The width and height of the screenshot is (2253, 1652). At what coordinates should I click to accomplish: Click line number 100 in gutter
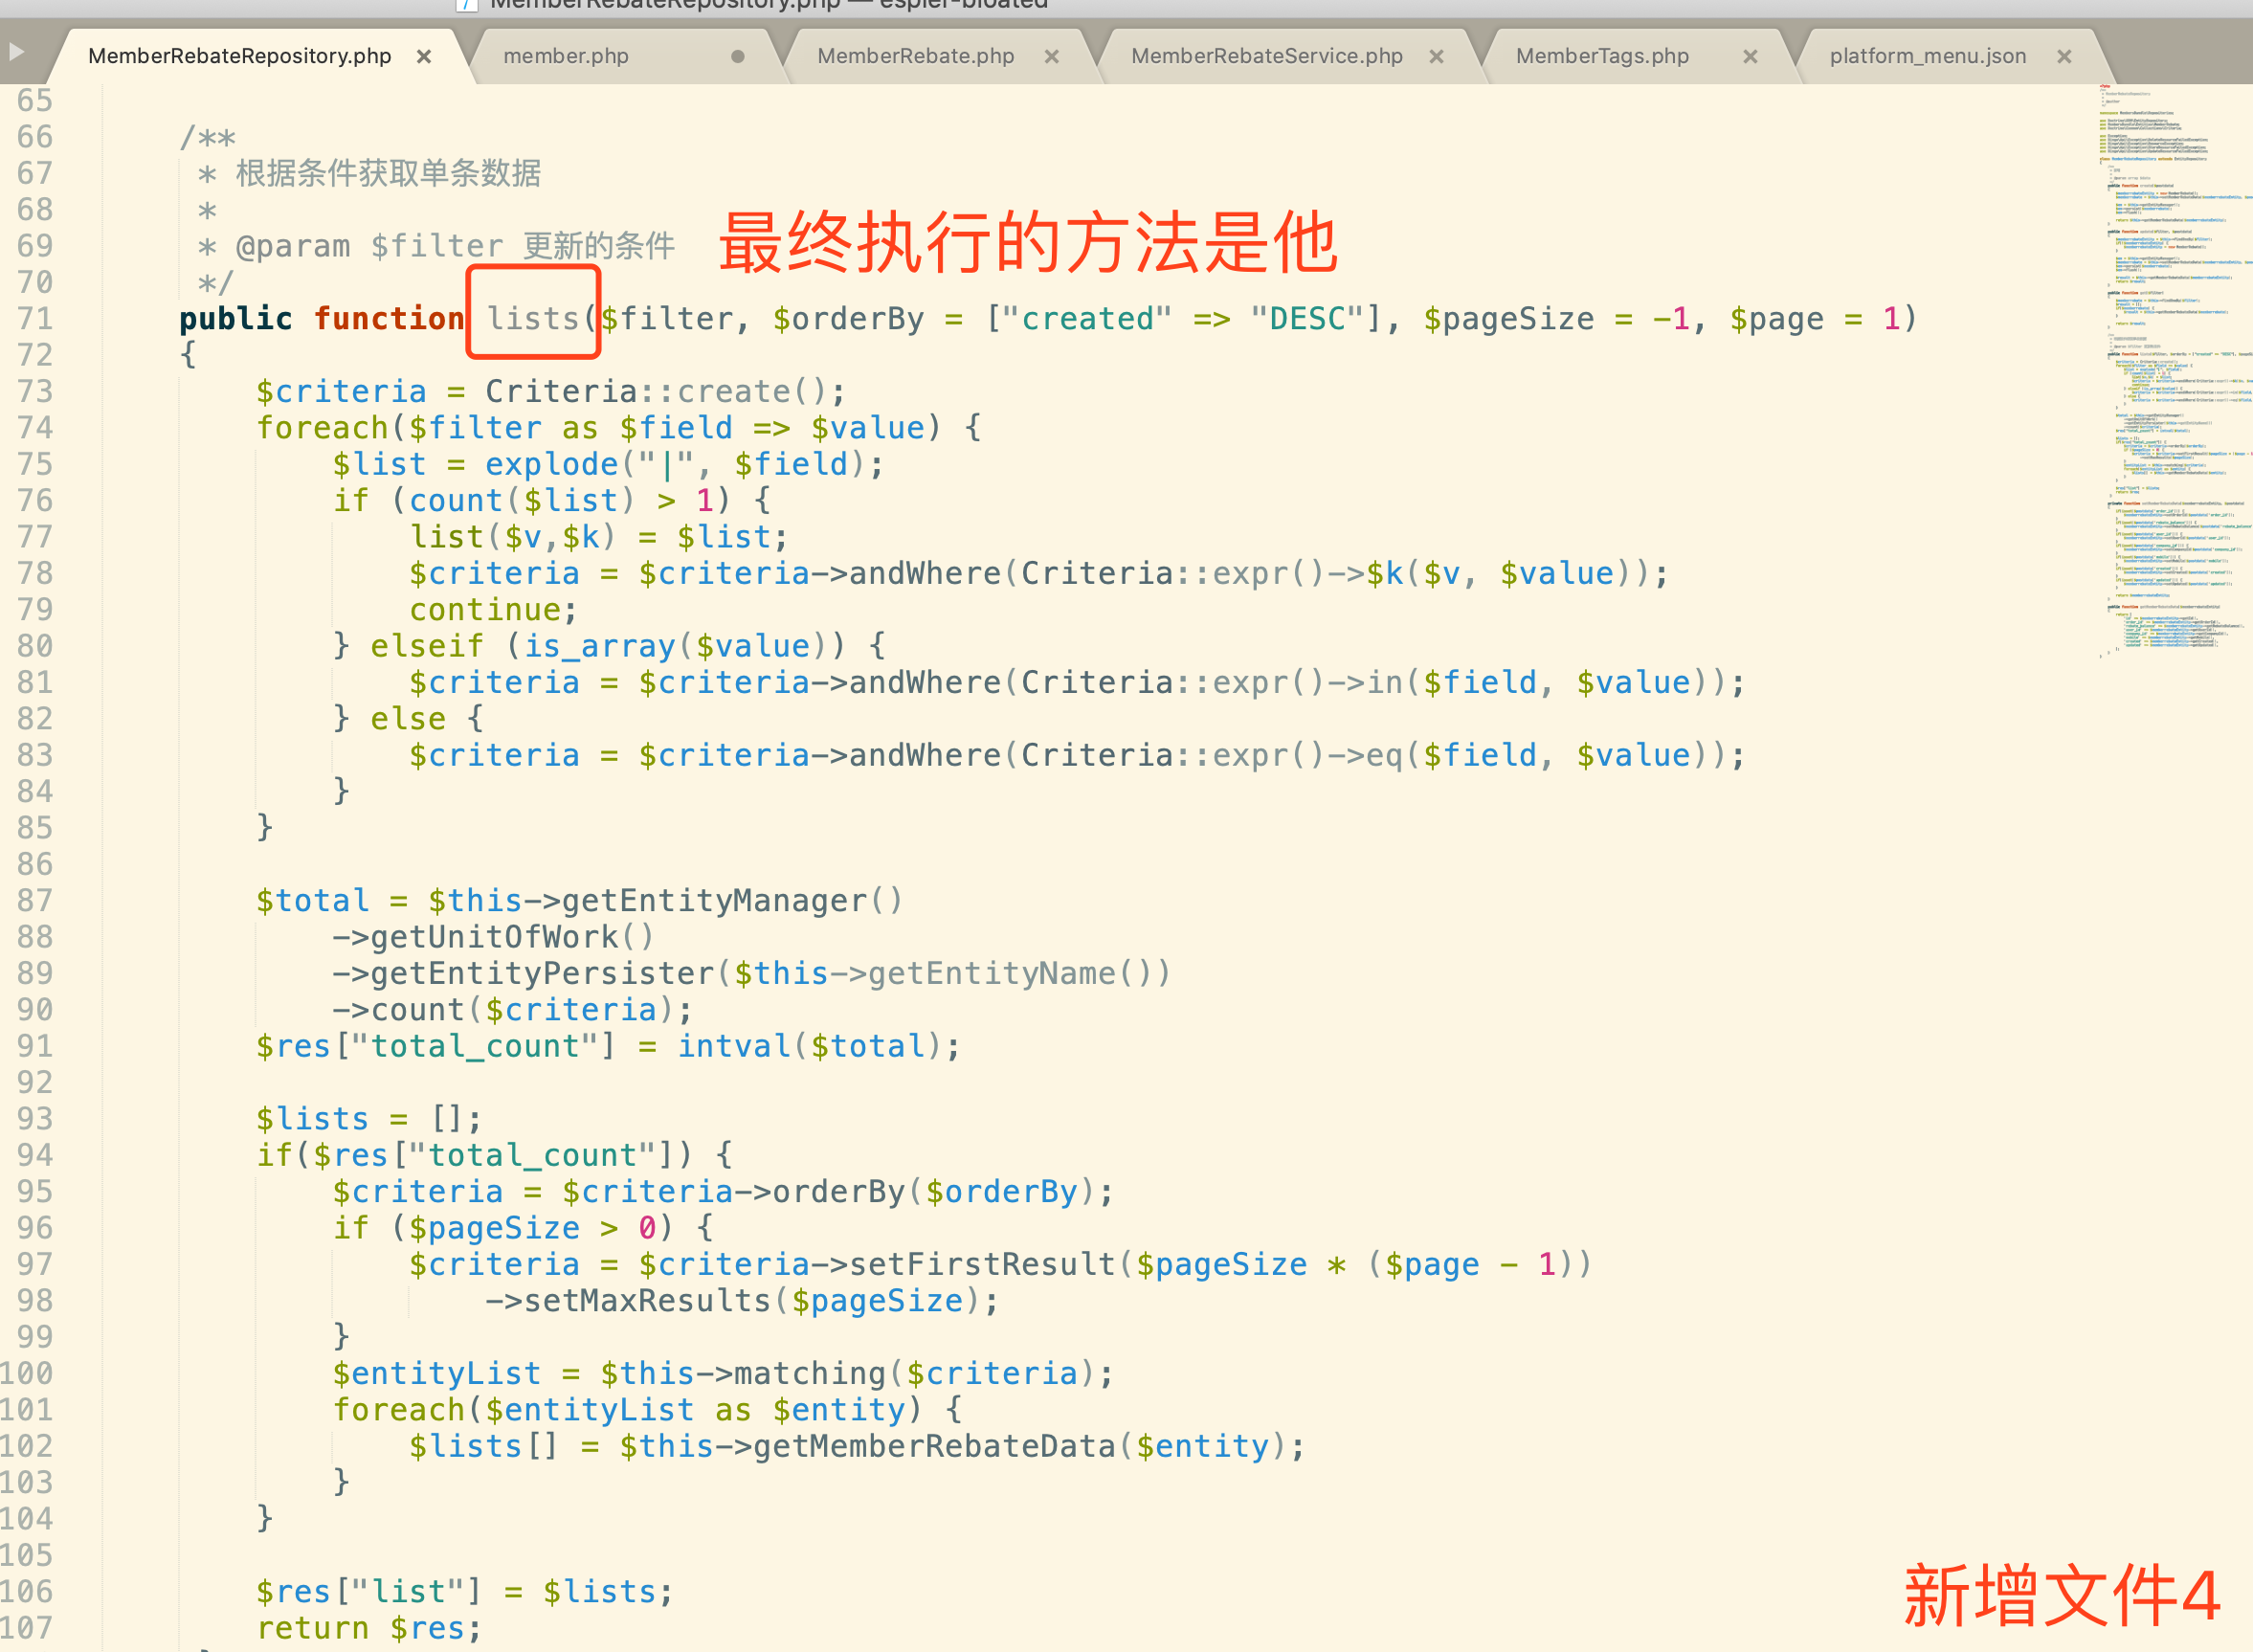28,1374
